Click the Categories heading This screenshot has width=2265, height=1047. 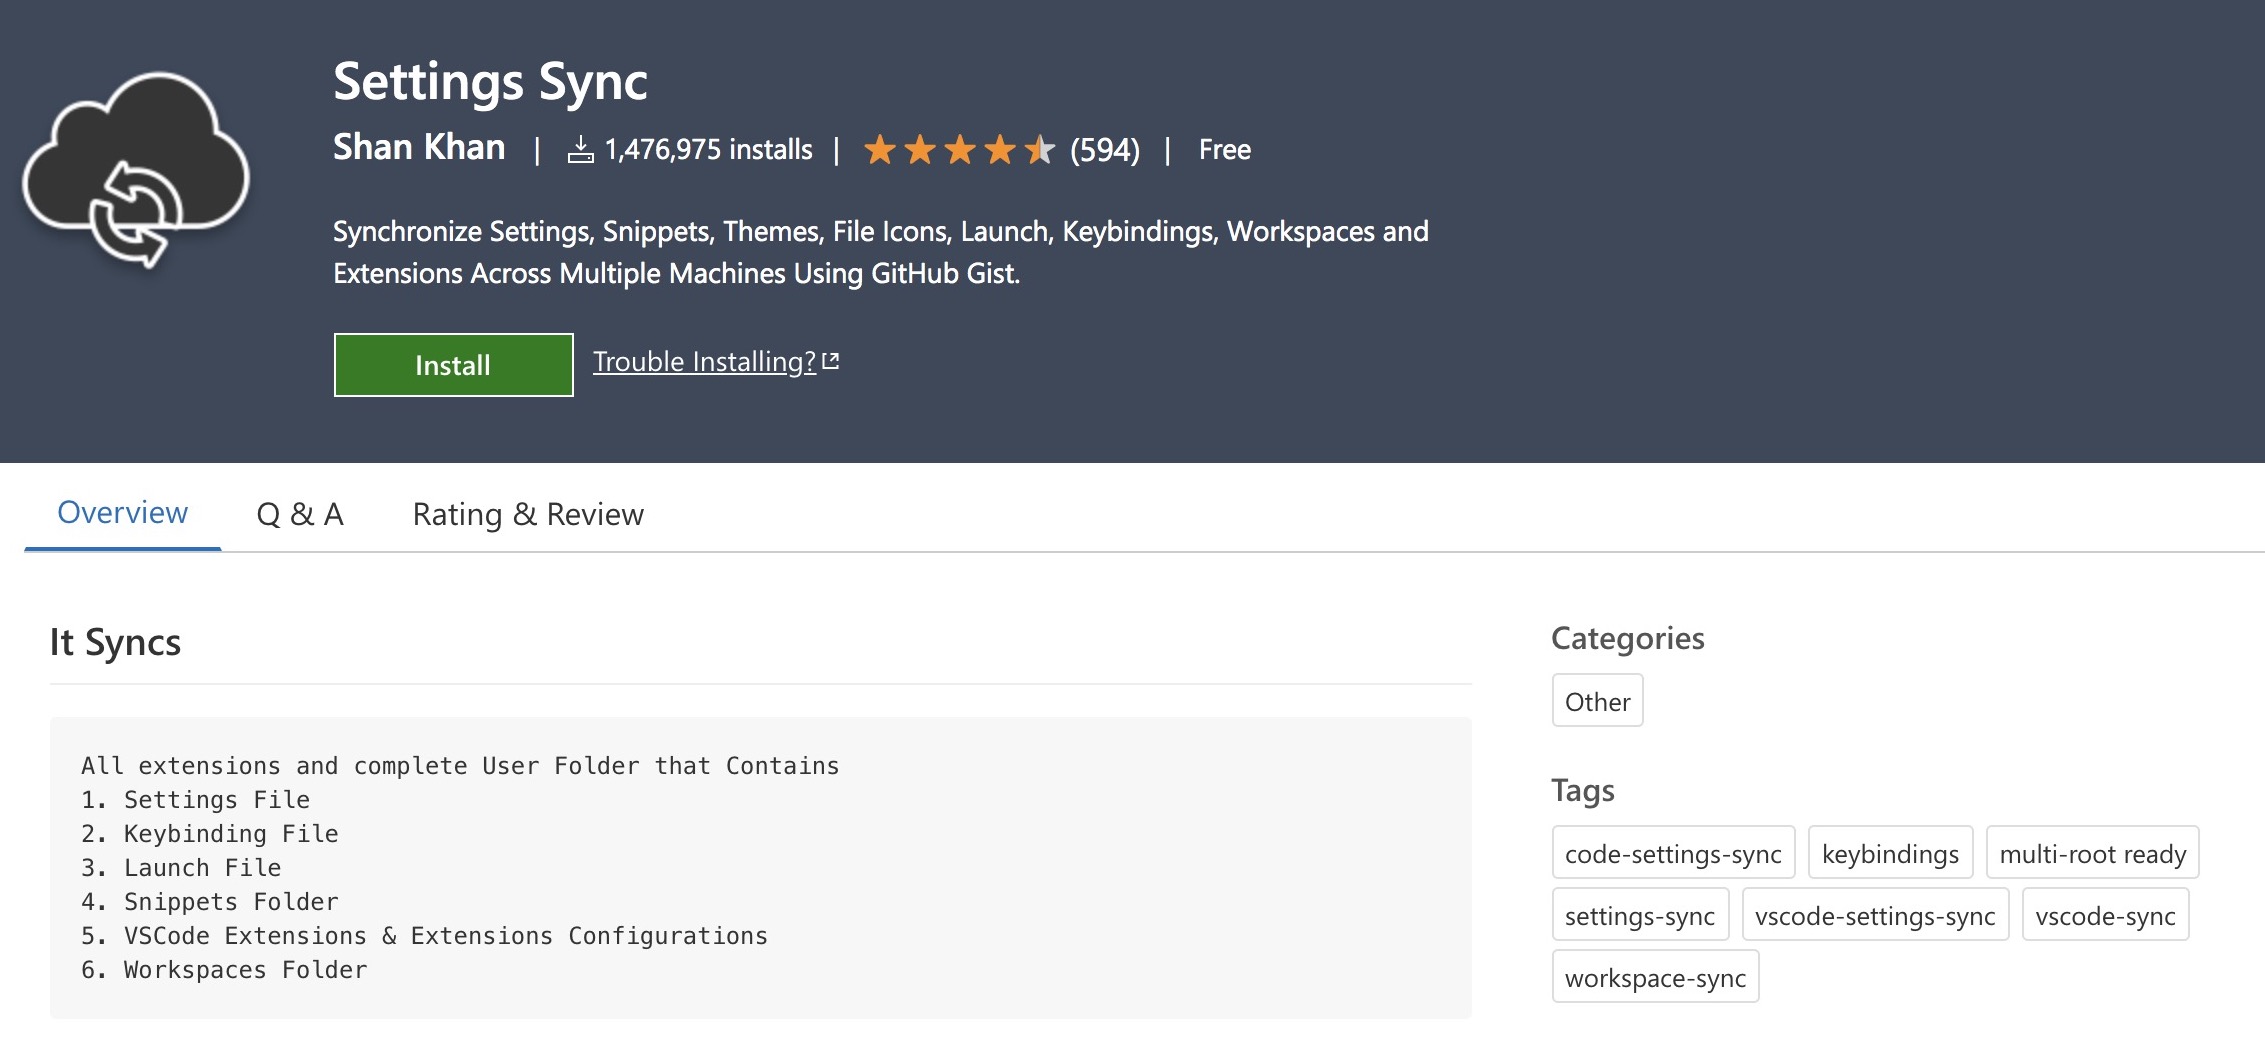coord(1627,638)
